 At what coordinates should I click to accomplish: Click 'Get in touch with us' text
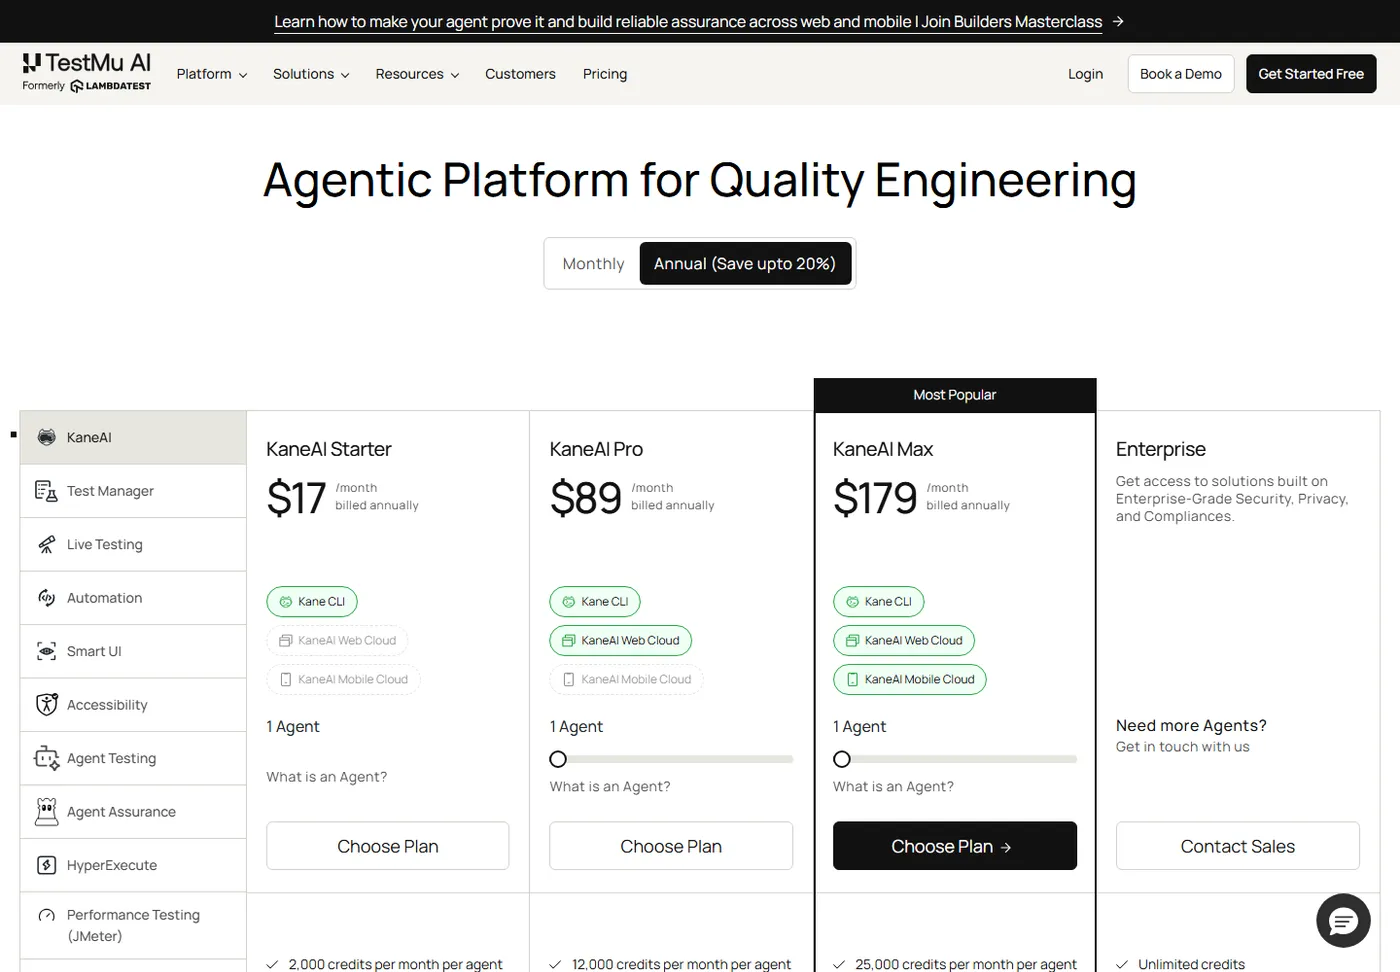pyautogui.click(x=1183, y=747)
